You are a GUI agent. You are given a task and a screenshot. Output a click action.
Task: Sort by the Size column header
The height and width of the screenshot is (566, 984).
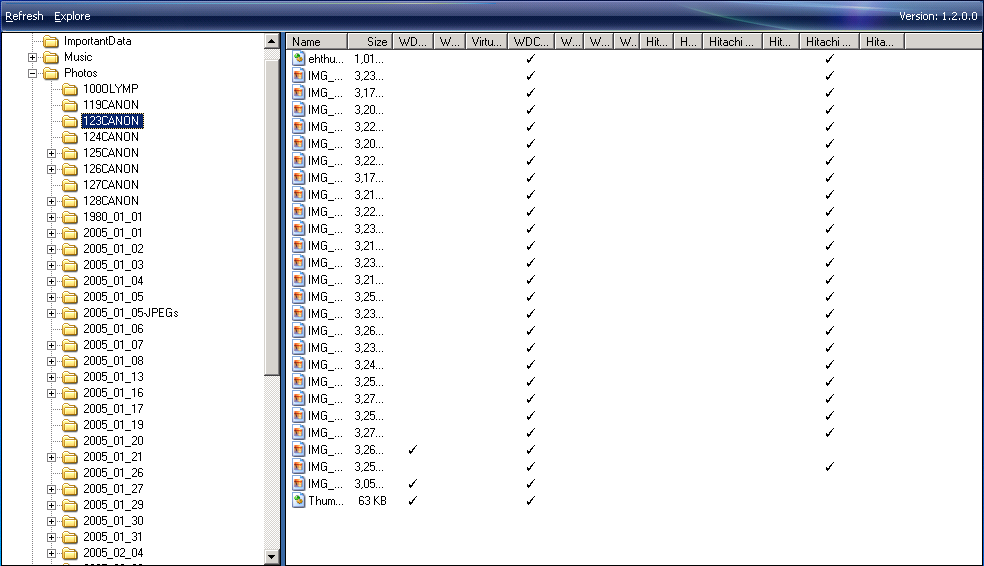point(370,42)
